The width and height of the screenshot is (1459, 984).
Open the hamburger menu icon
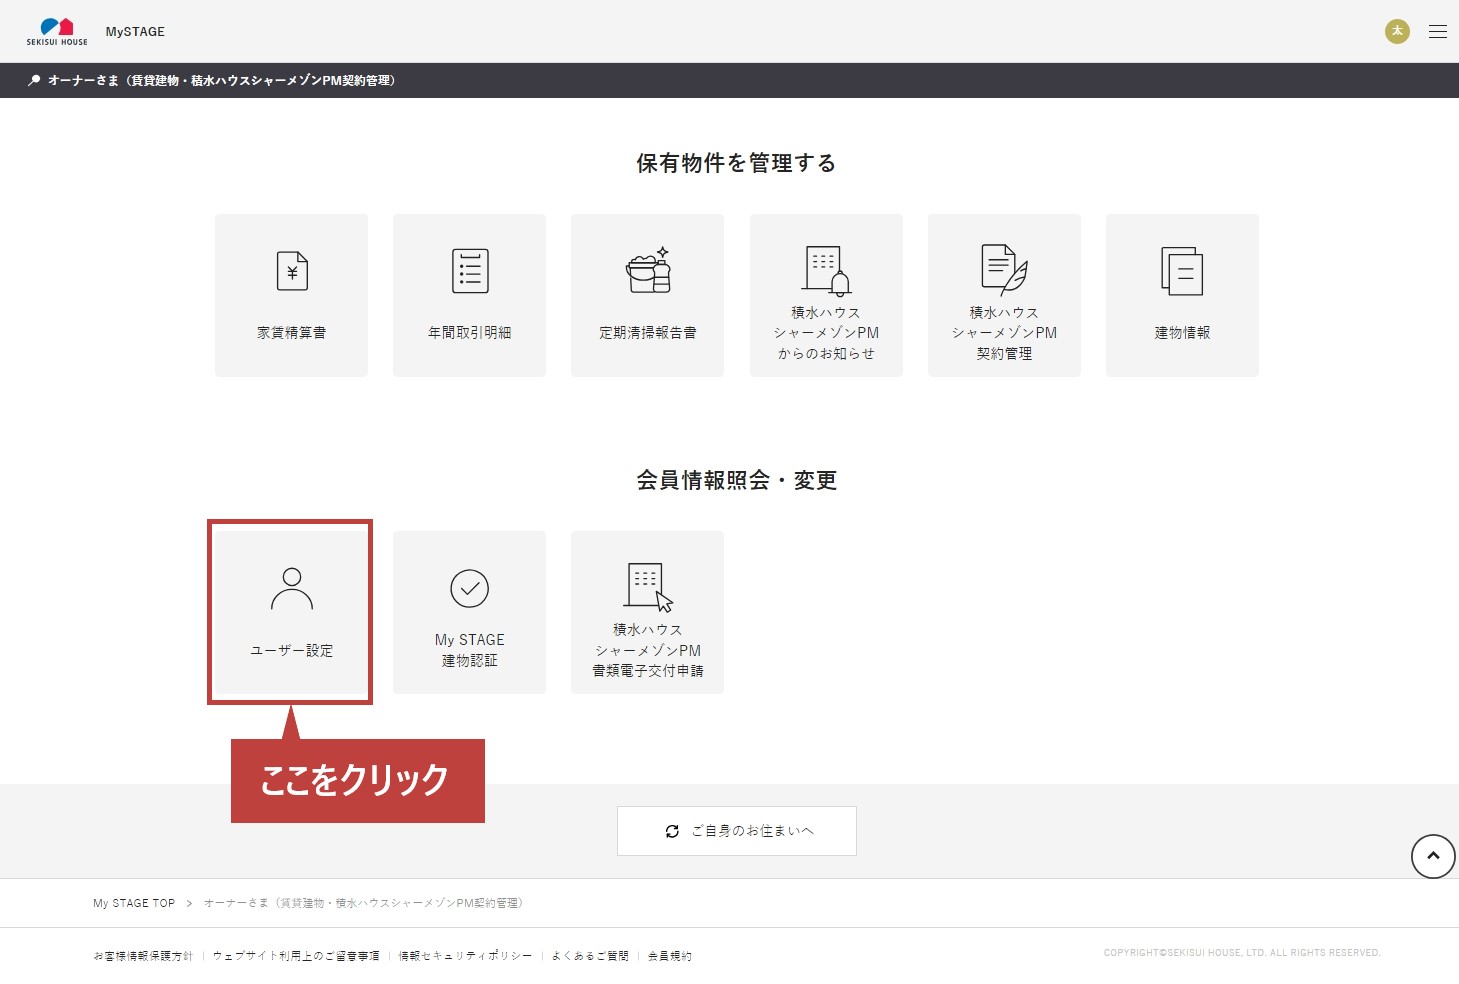click(1438, 32)
